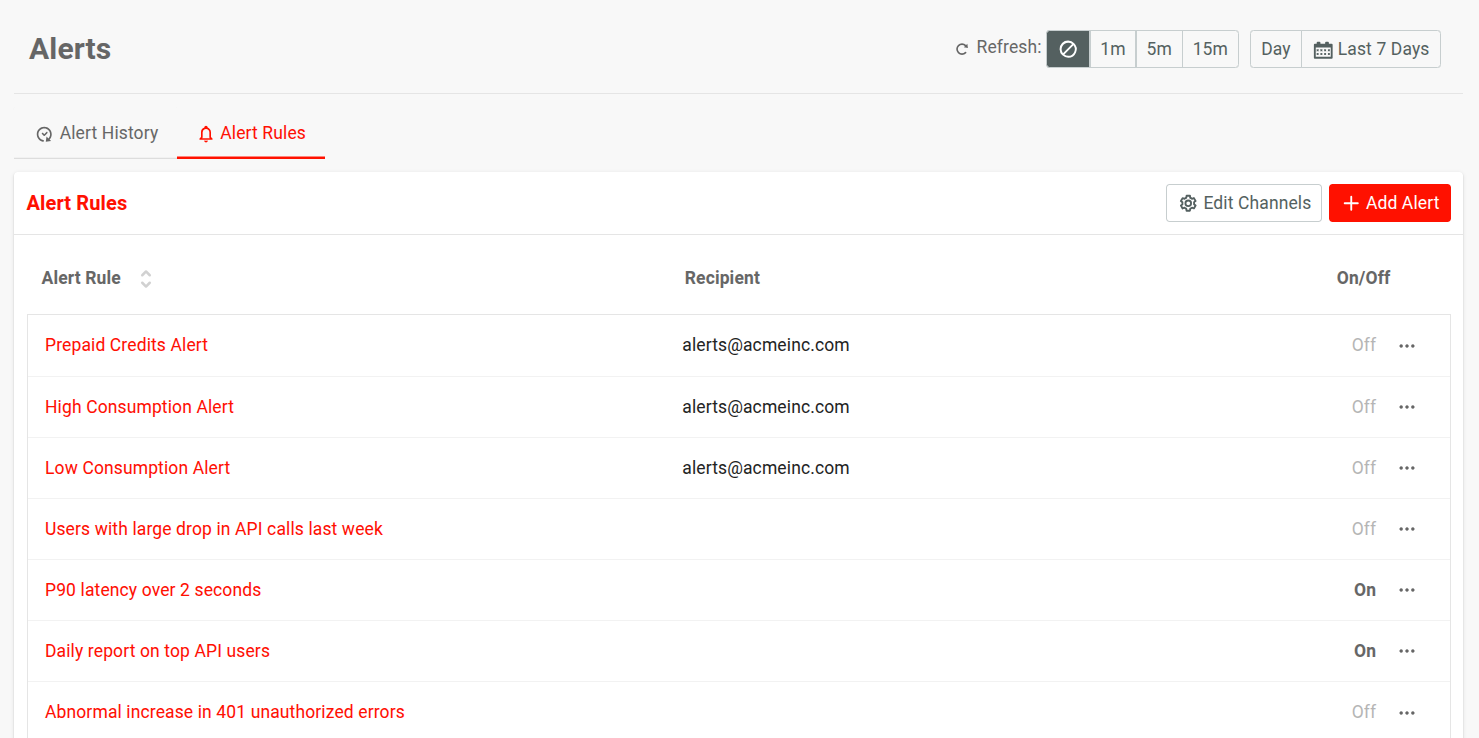This screenshot has width=1479, height=738.
Task: Disable auto-refresh via the slash icon
Action: pyautogui.click(x=1067, y=48)
